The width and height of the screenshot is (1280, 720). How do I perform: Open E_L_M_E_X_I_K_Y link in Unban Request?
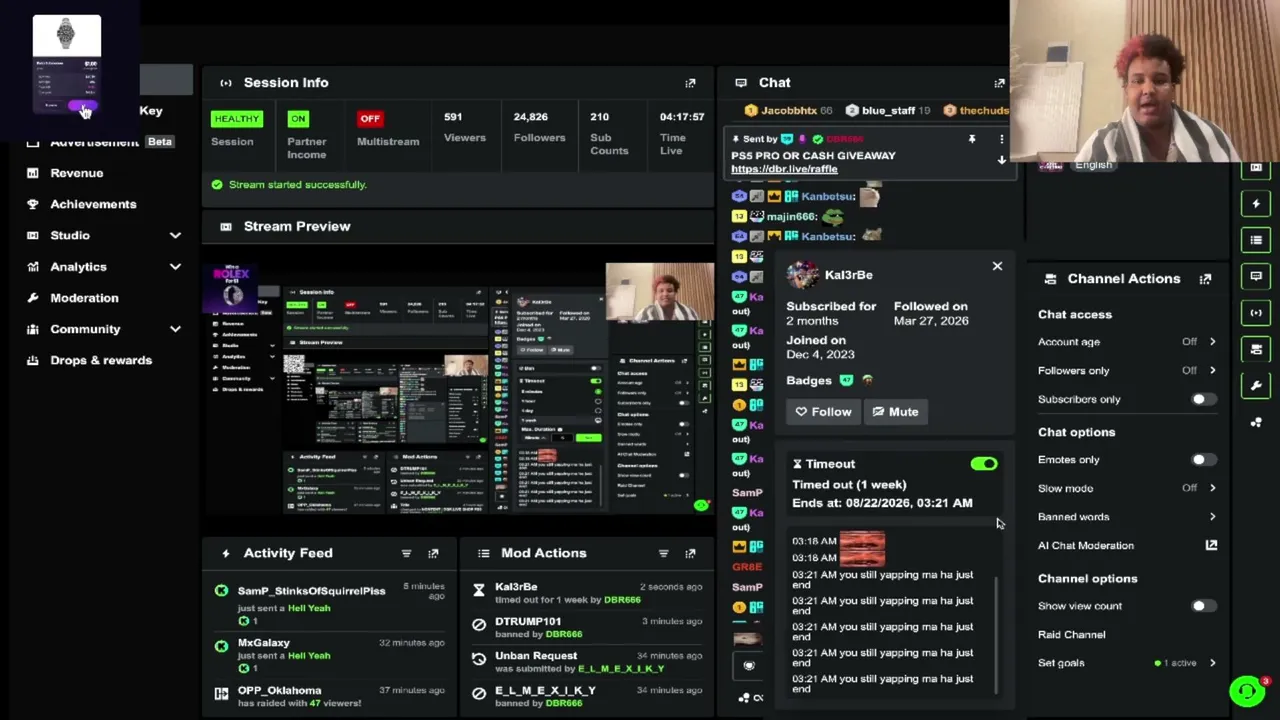click(621, 668)
